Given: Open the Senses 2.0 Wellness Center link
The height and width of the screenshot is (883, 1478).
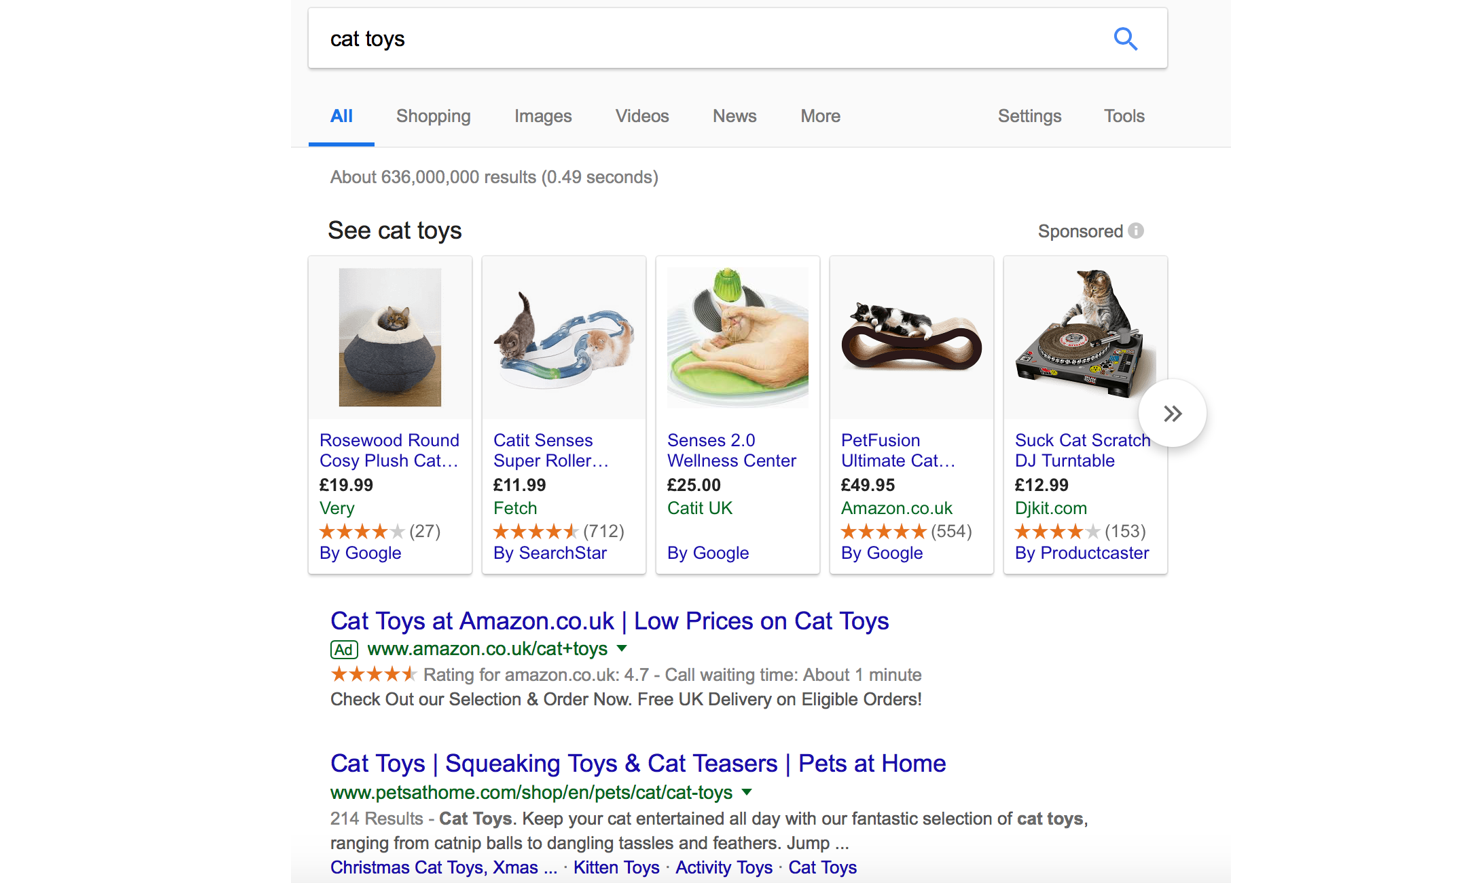Looking at the screenshot, I should click(732, 450).
